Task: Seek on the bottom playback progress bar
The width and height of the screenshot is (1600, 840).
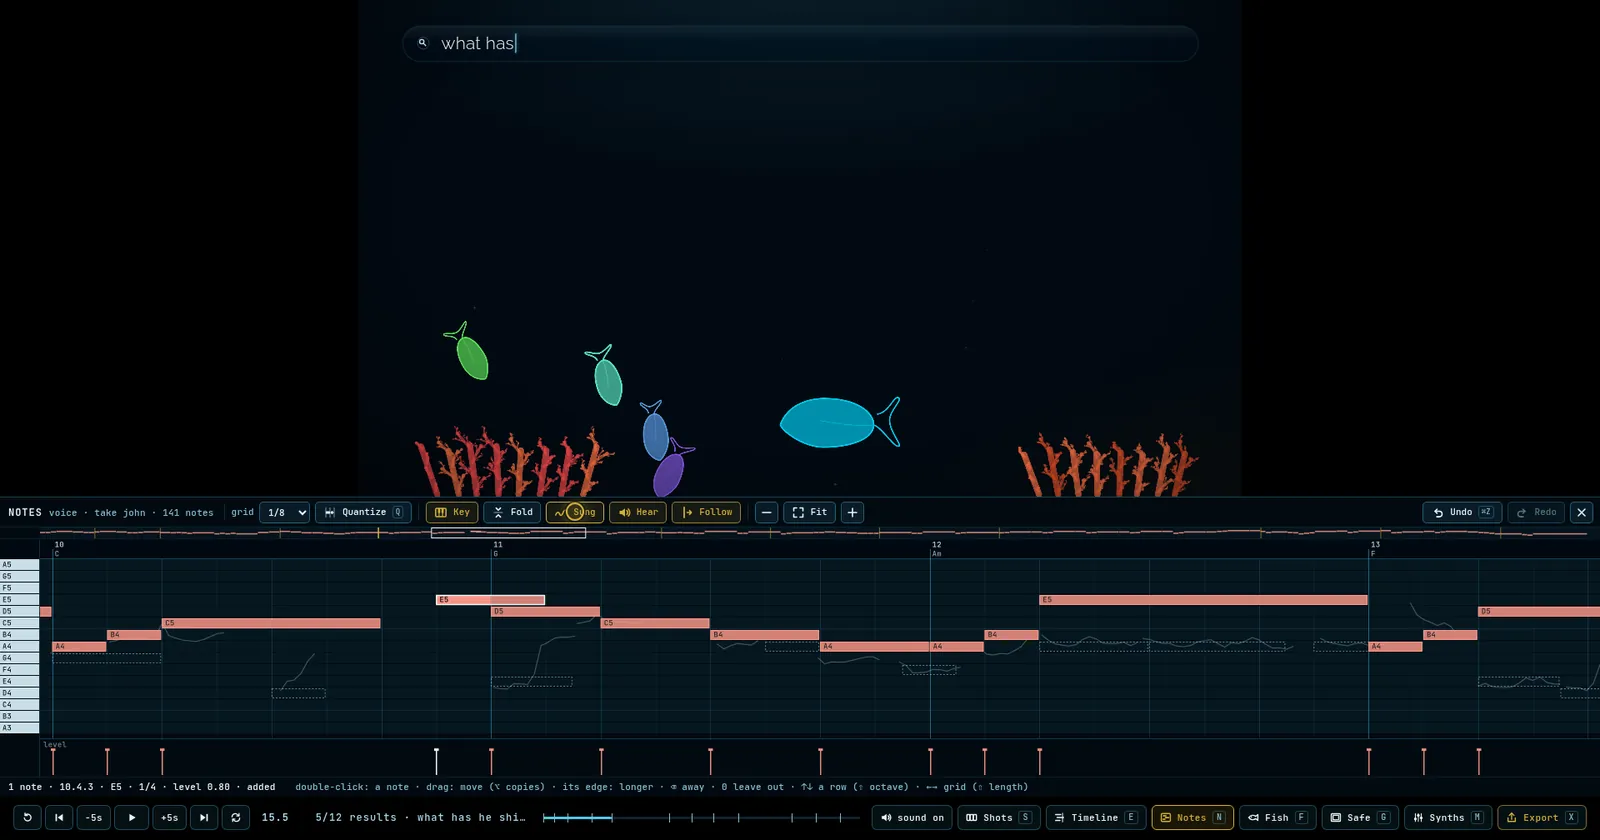Action: point(701,818)
